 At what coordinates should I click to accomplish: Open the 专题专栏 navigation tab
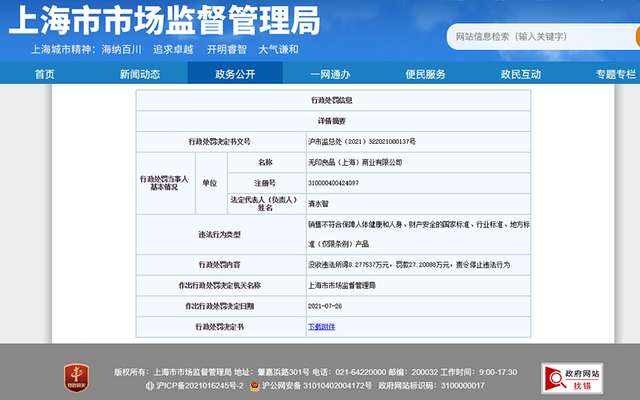tap(613, 74)
